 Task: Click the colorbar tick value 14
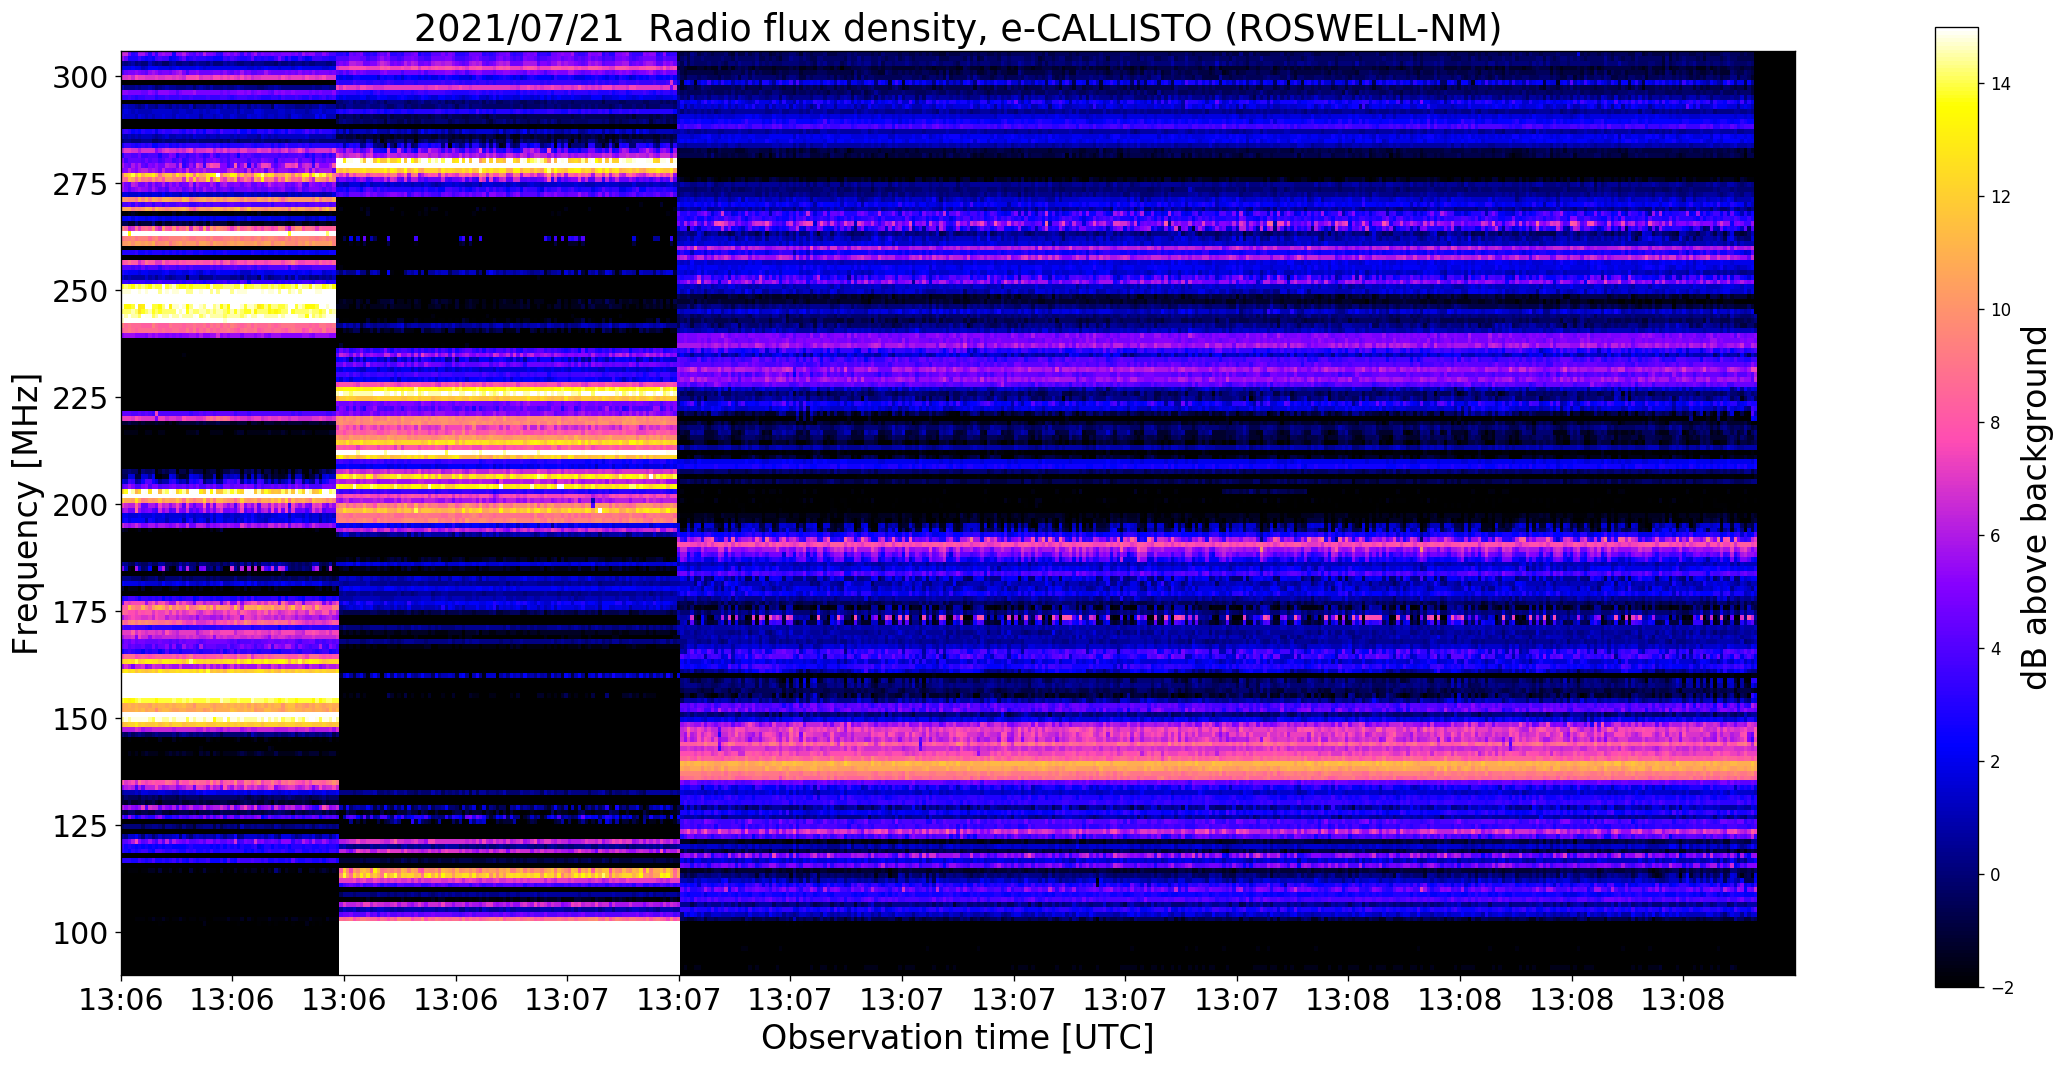coord(2001,84)
